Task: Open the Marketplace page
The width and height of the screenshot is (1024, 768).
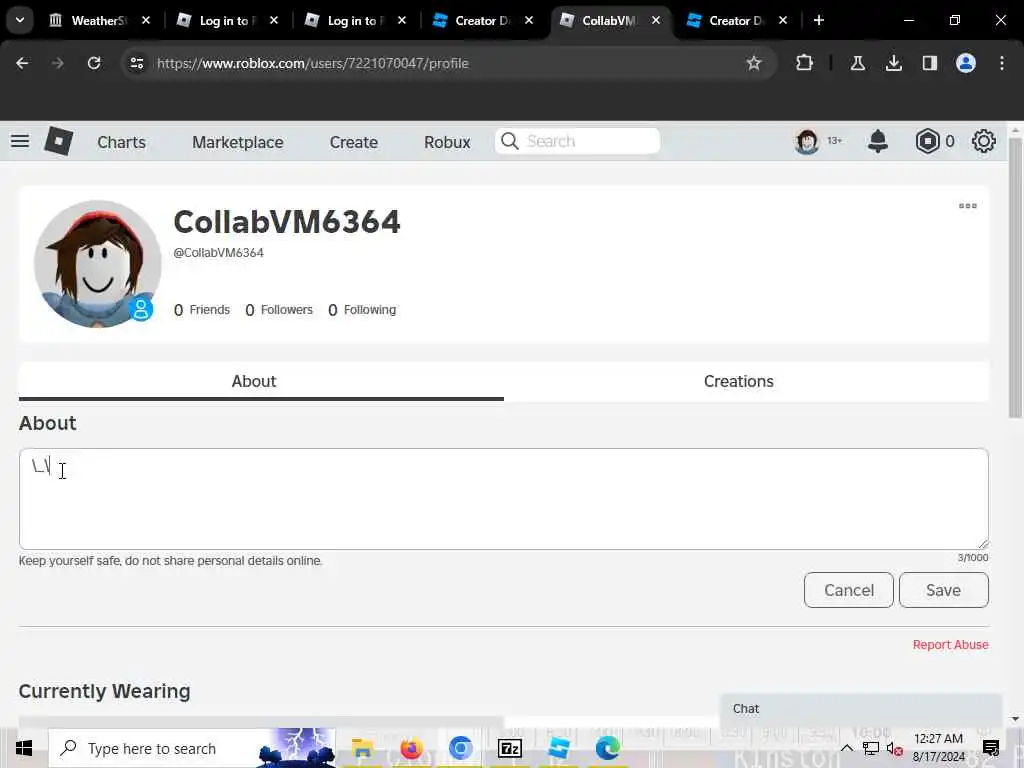Action: pyautogui.click(x=238, y=142)
